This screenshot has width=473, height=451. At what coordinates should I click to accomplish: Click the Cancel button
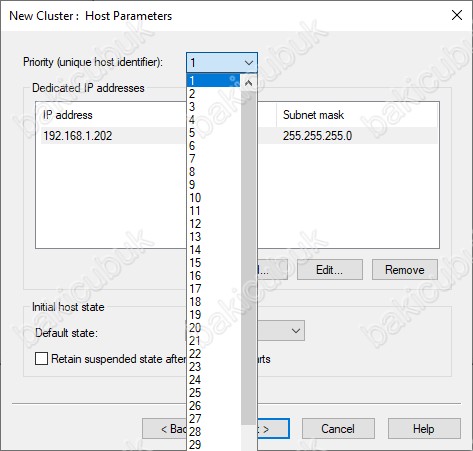click(338, 429)
